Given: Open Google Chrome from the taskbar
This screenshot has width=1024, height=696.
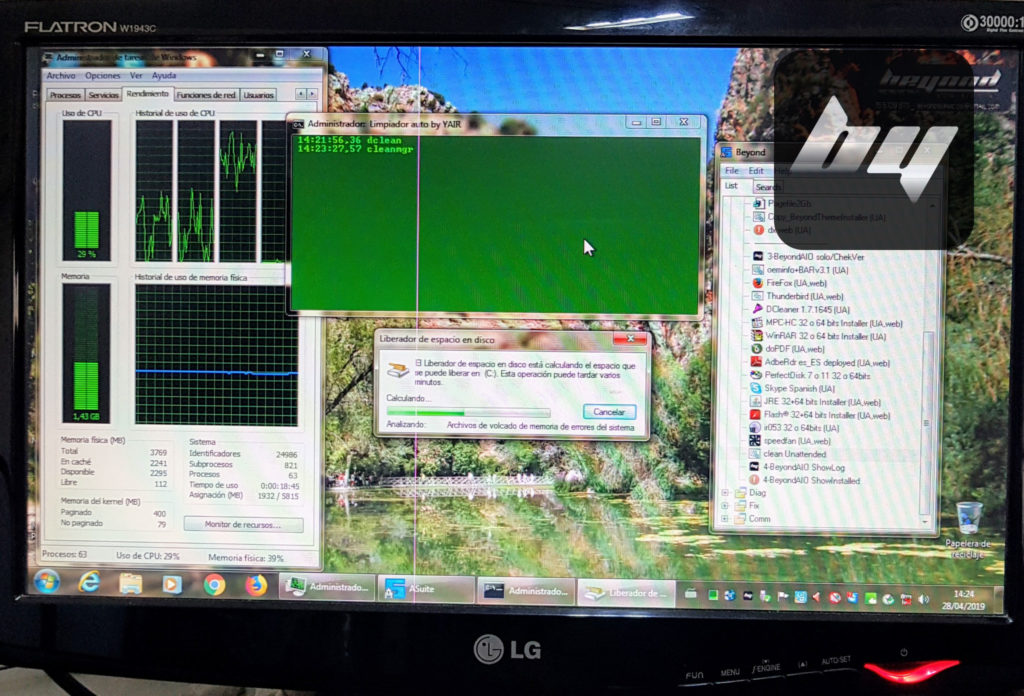Looking at the screenshot, I should coord(214,585).
